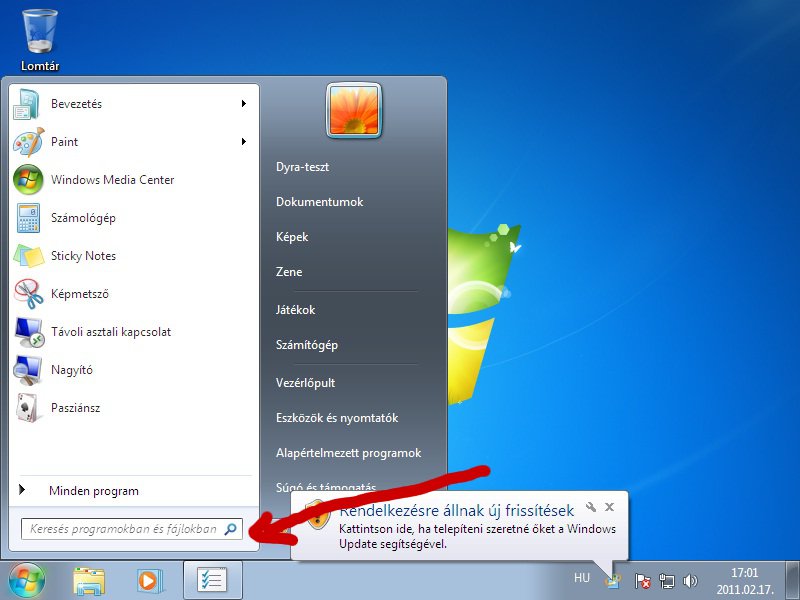This screenshot has width=800, height=600.
Task: Open Dokumentumok from the Start menu
Action: (x=319, y=202)
